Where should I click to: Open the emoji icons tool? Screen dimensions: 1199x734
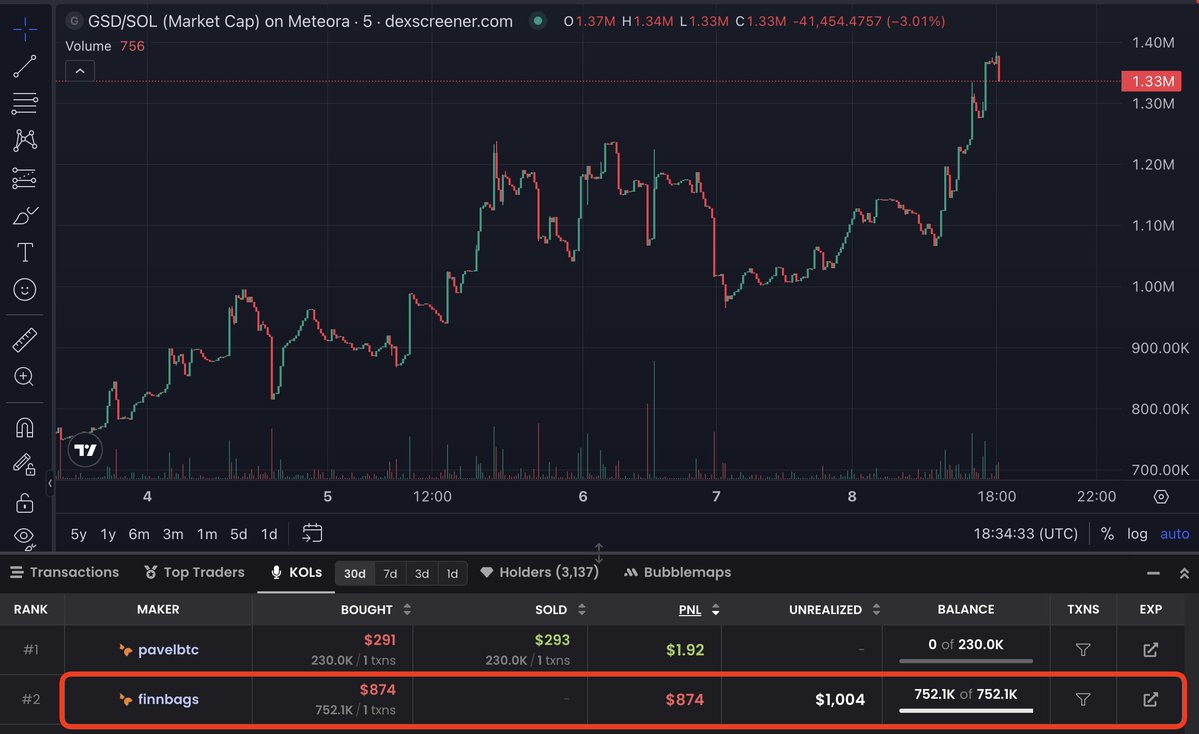(24, 290)
